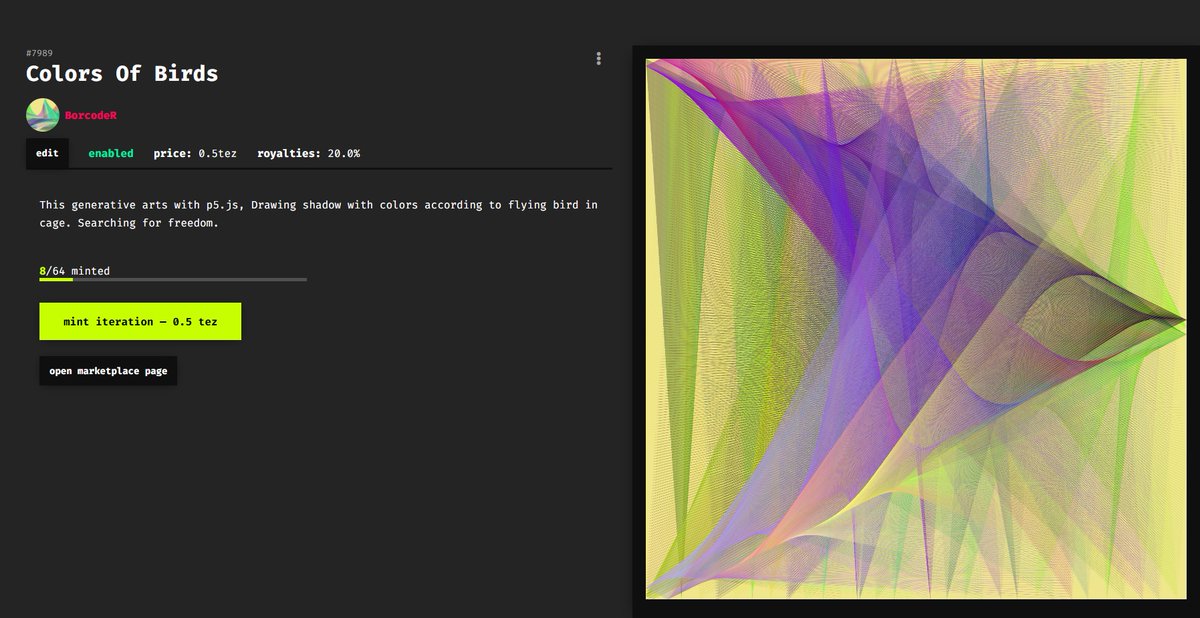Screen dimensions: 1200x618
Task: Click the edit button
Action: (x=47, y=154)
